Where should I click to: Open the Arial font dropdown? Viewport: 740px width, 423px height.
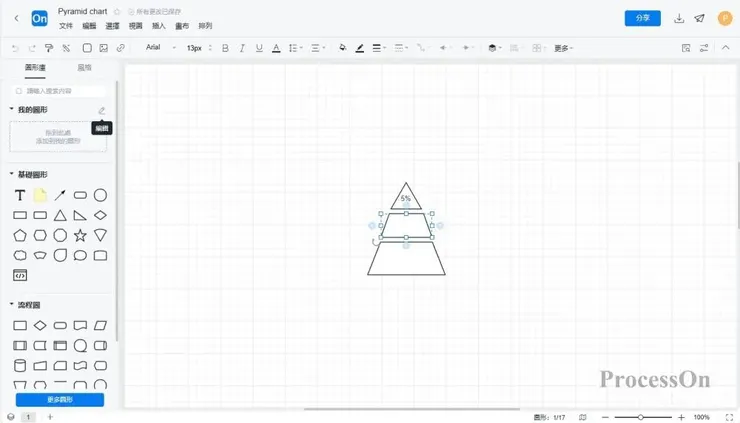[x=161, y=48]
